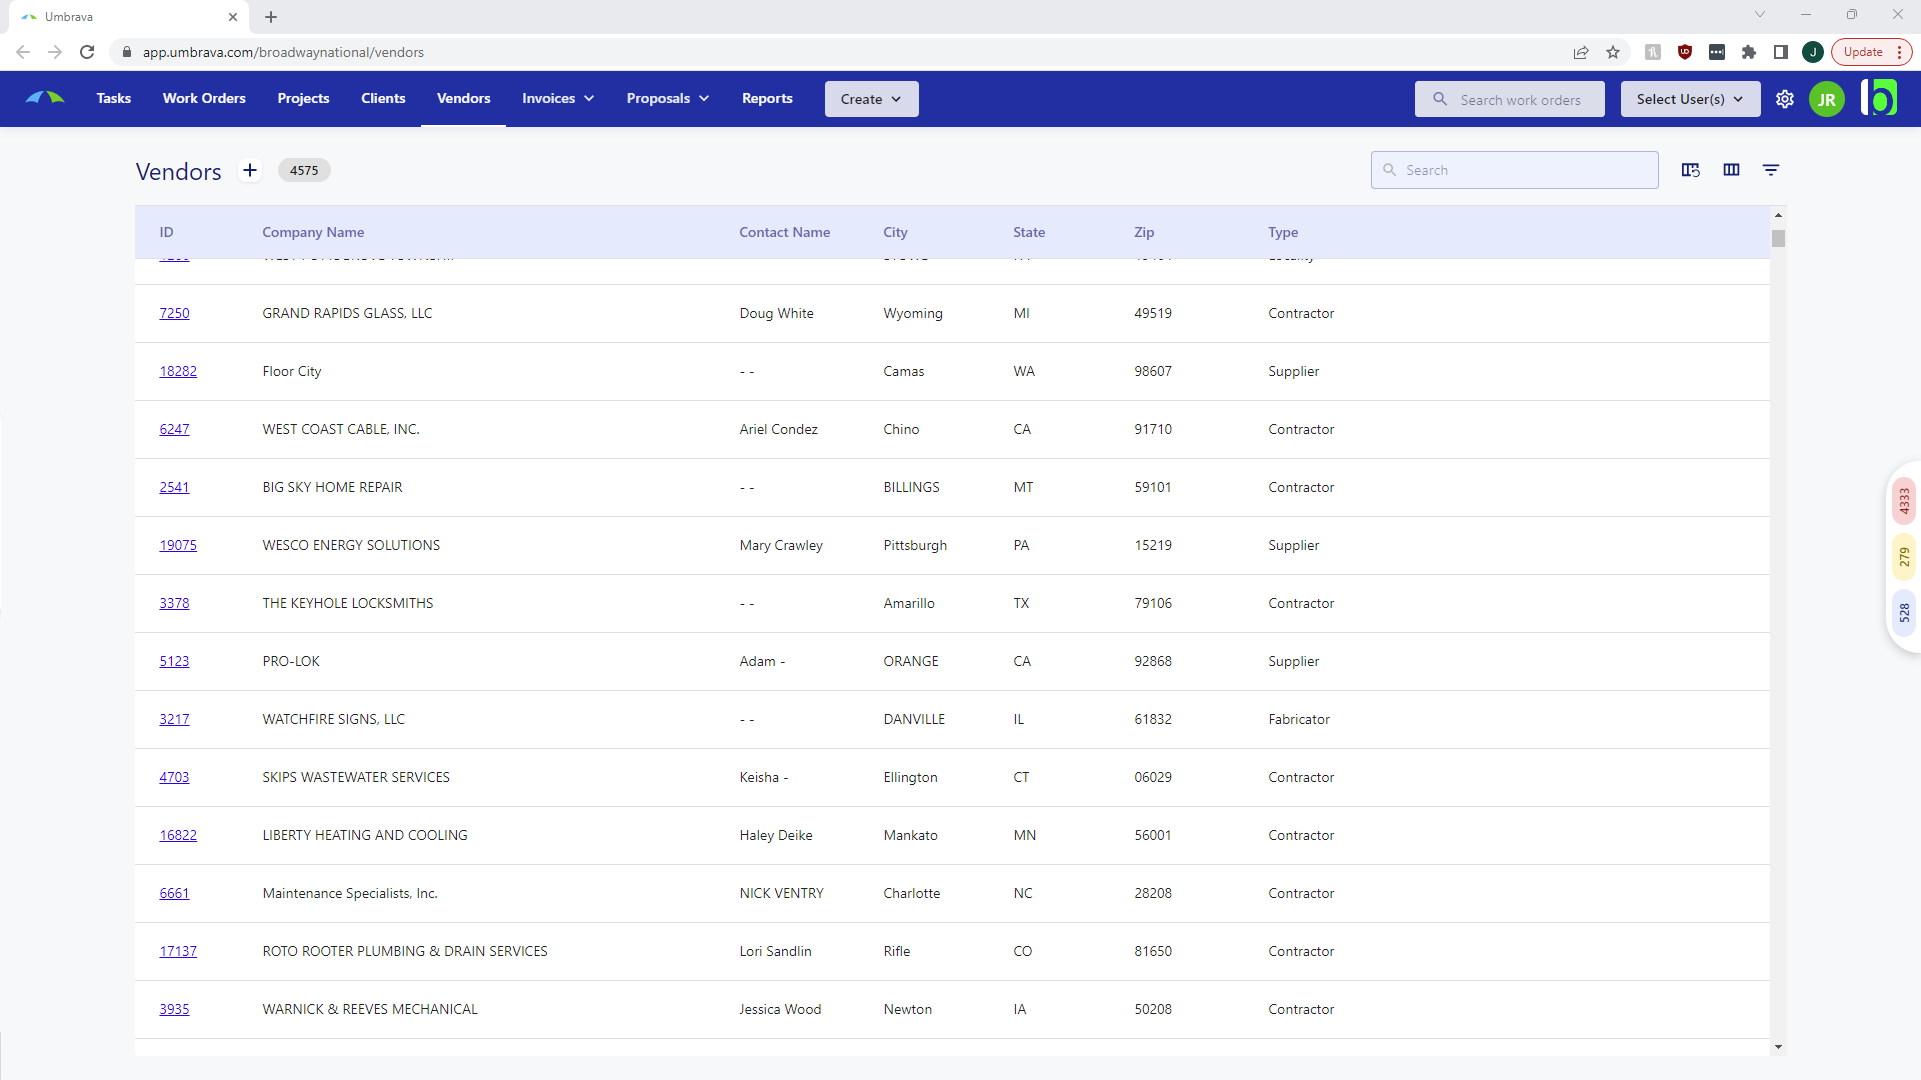The image size is (1921, 1080).
Task: Click the Umbrava logo in the navigation bar
Action: (x=44, y=98)
